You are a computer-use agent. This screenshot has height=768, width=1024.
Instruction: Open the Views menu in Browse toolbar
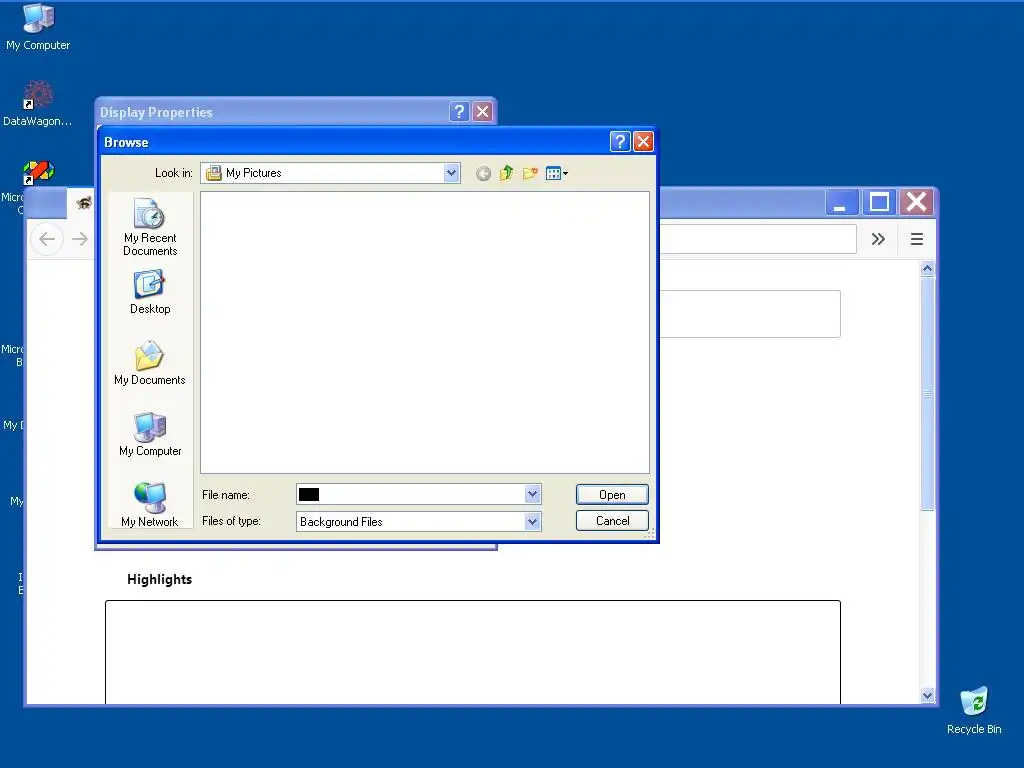click(x=556, y=173)
